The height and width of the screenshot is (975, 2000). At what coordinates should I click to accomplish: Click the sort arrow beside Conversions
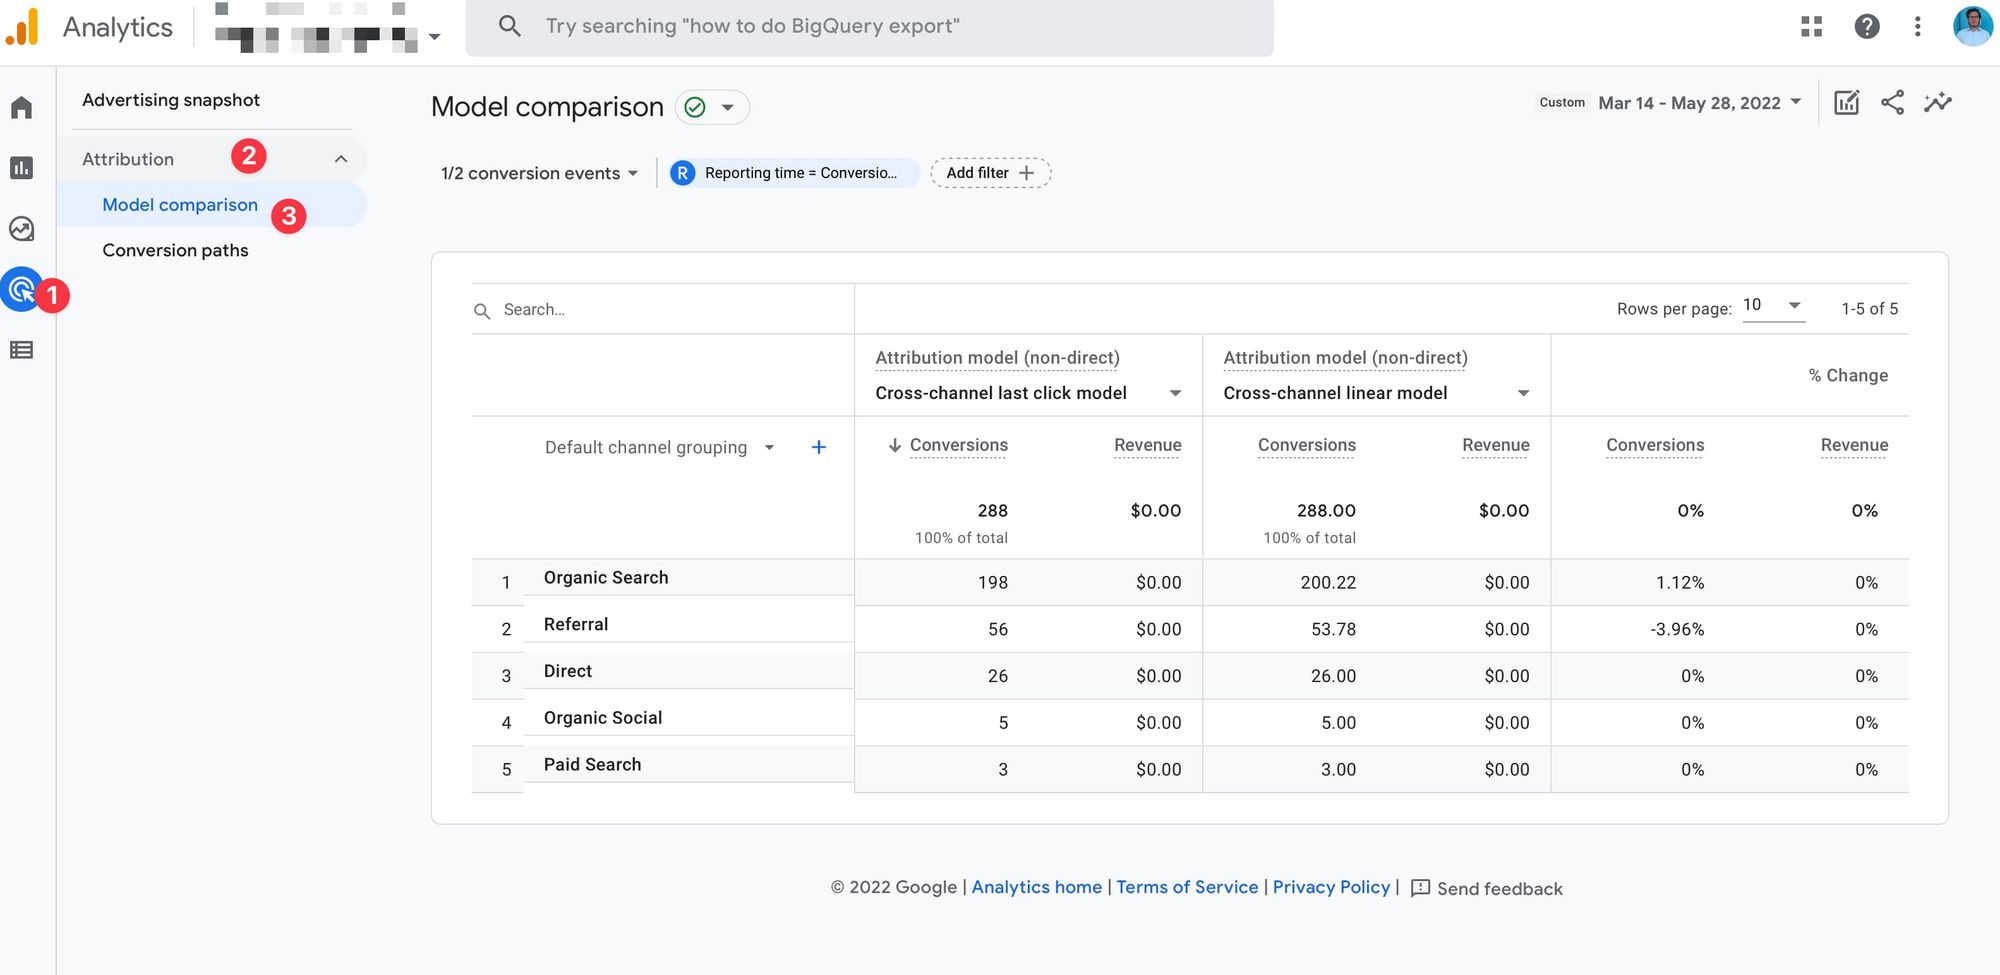click(x=895, y=445)
